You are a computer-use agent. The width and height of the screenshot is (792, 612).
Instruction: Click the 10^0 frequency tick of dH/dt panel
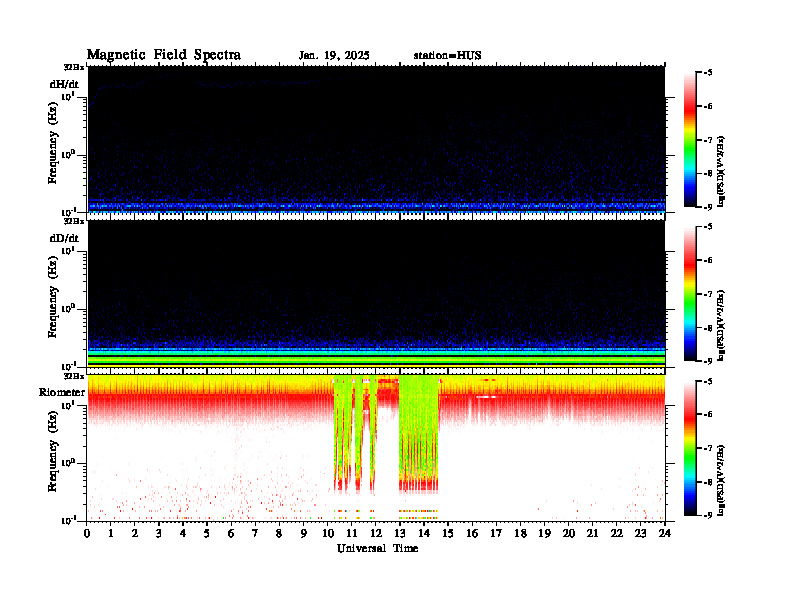point(68,154)
